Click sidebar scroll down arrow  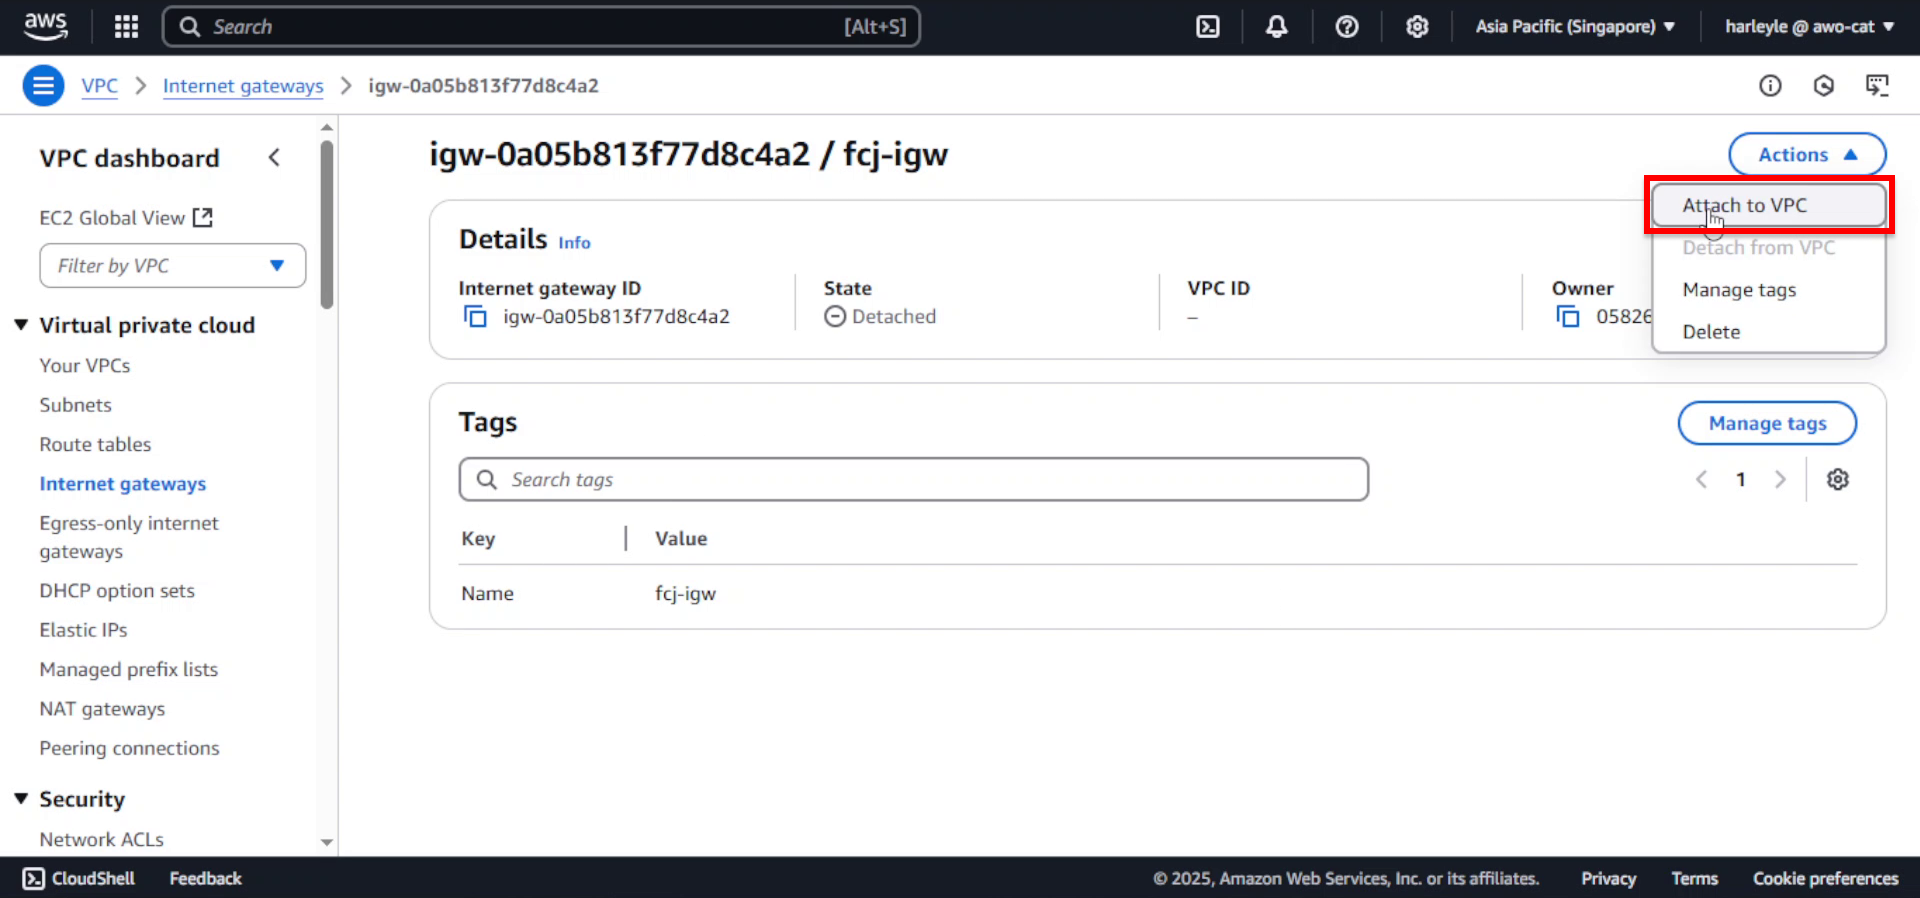click(x=327, y=843)
